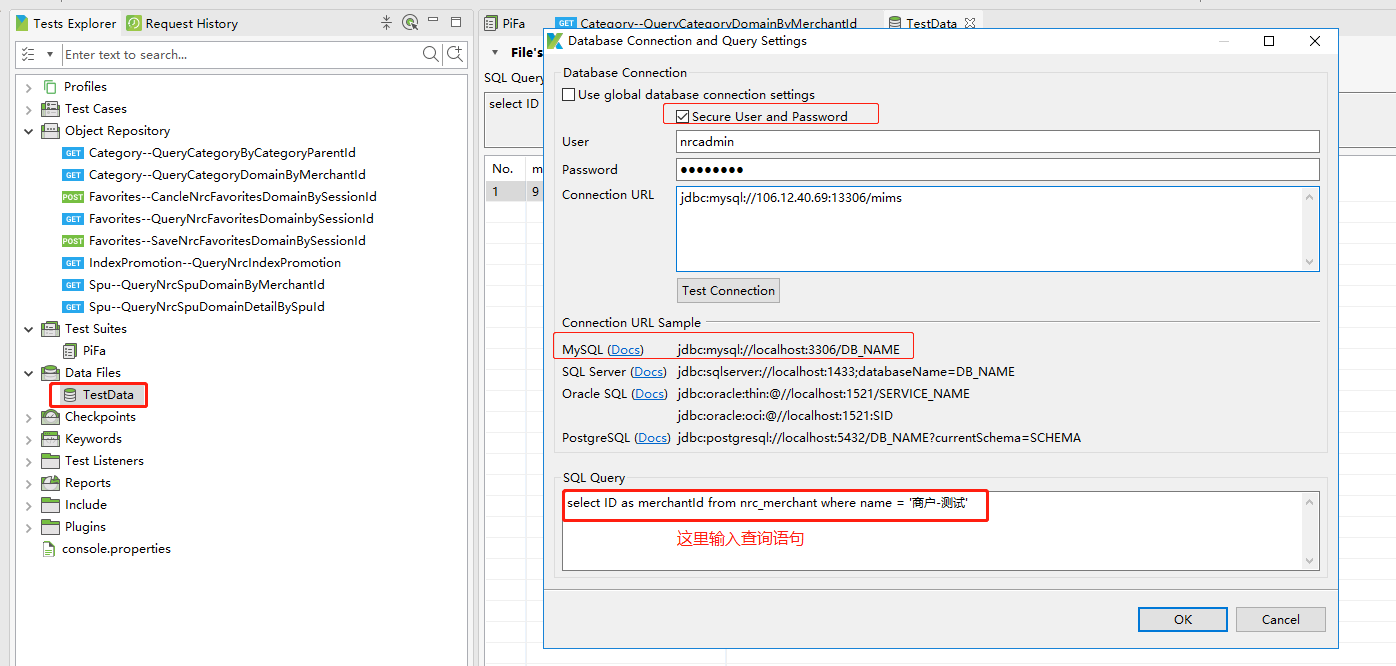Image resolution: width=1396 pixels, height=666 pixels.
Task: Click OK in the database settings dialog
Action: [x=1183, y=620]
